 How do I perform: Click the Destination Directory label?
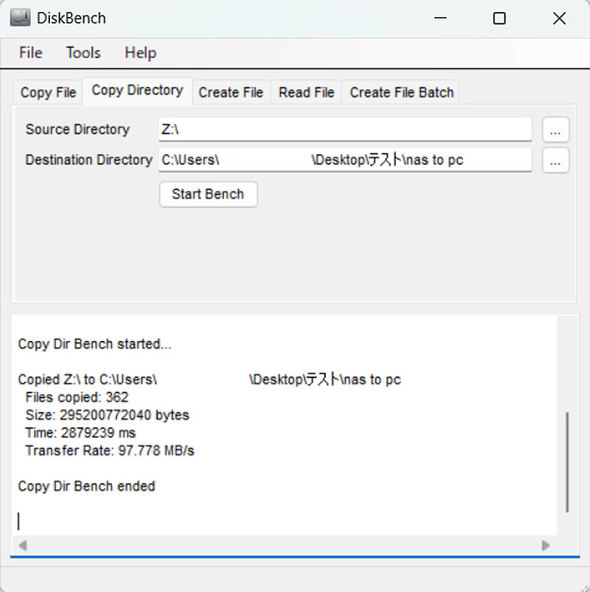coord(89,160)
